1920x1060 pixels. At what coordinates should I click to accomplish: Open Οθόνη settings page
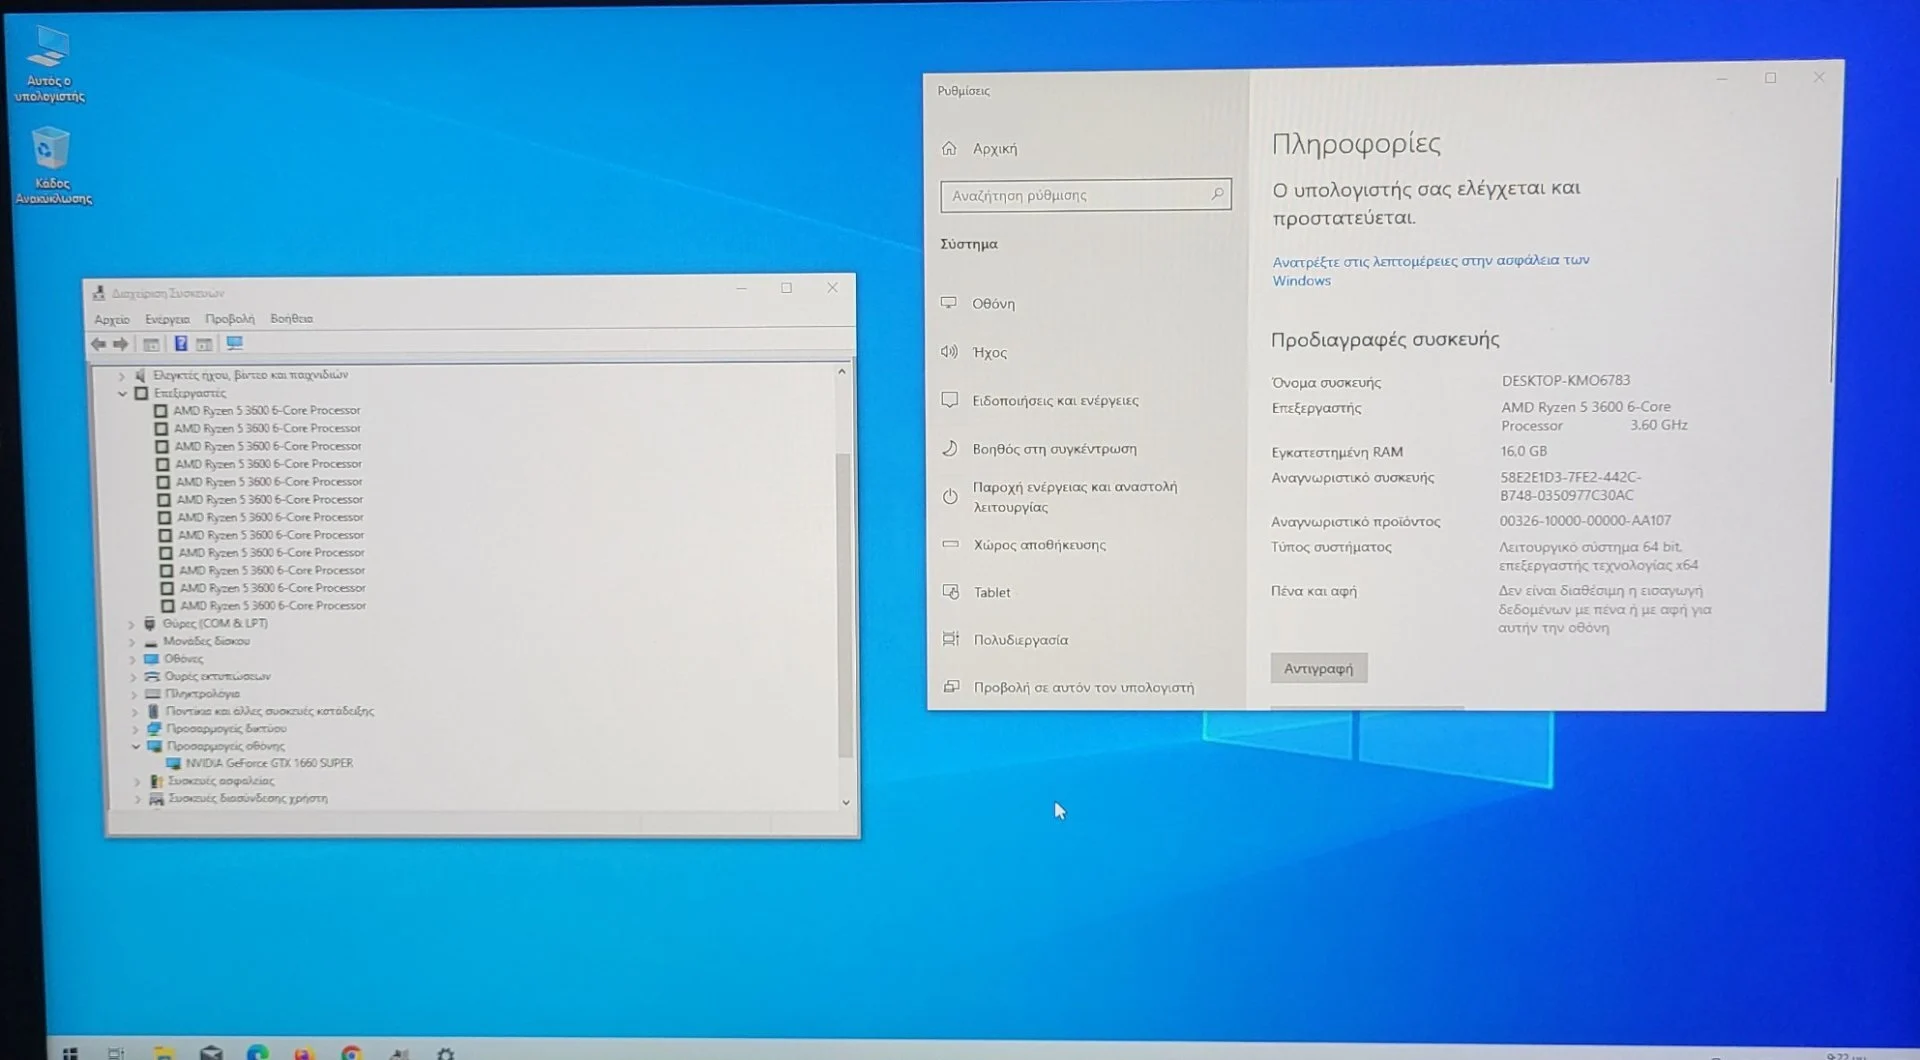(x=993, y=303)
